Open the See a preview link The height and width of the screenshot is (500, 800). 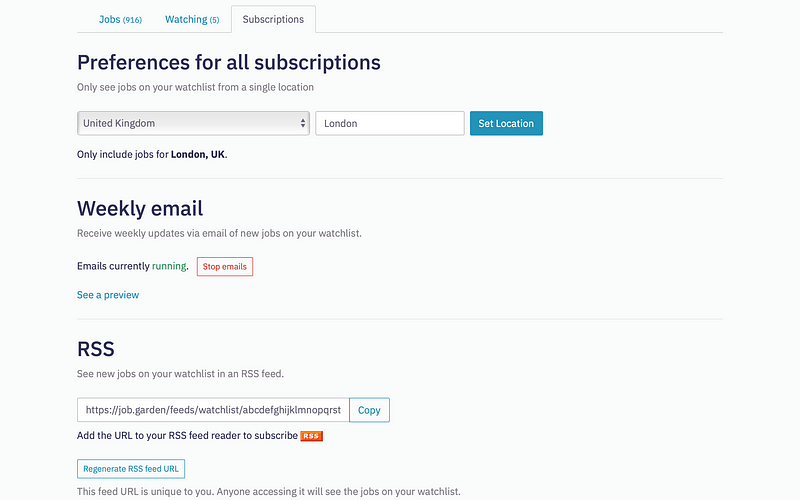pyautogui.click(x=108, y=295)
